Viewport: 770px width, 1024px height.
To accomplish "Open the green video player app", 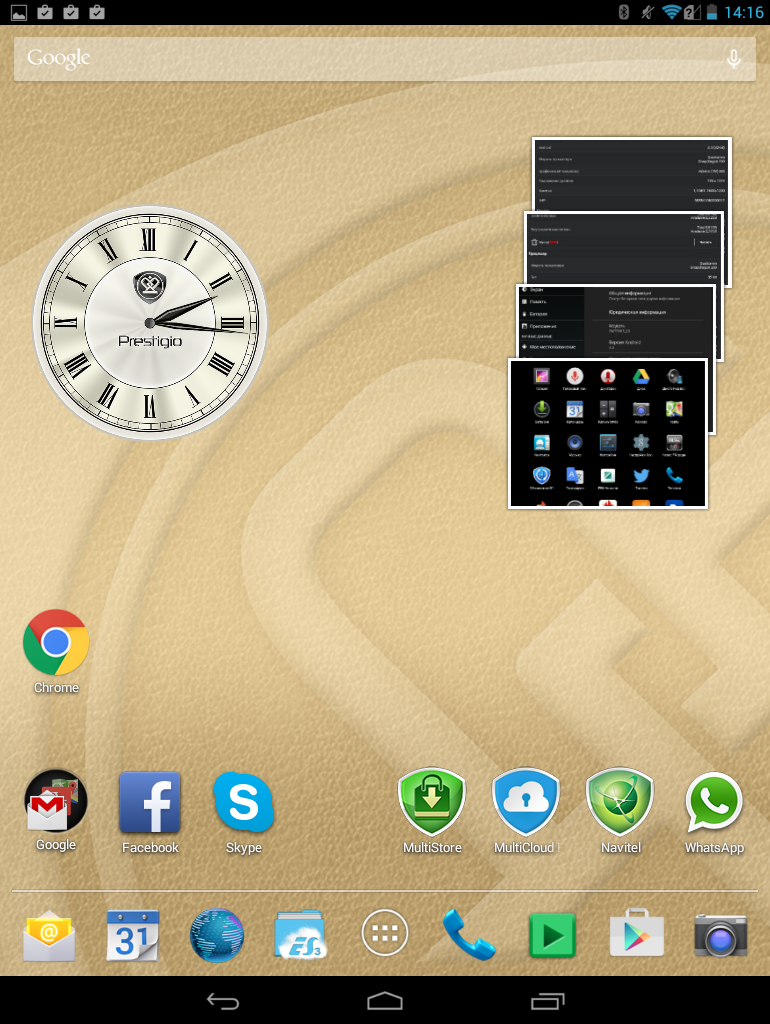I will [x=553, y=936].
